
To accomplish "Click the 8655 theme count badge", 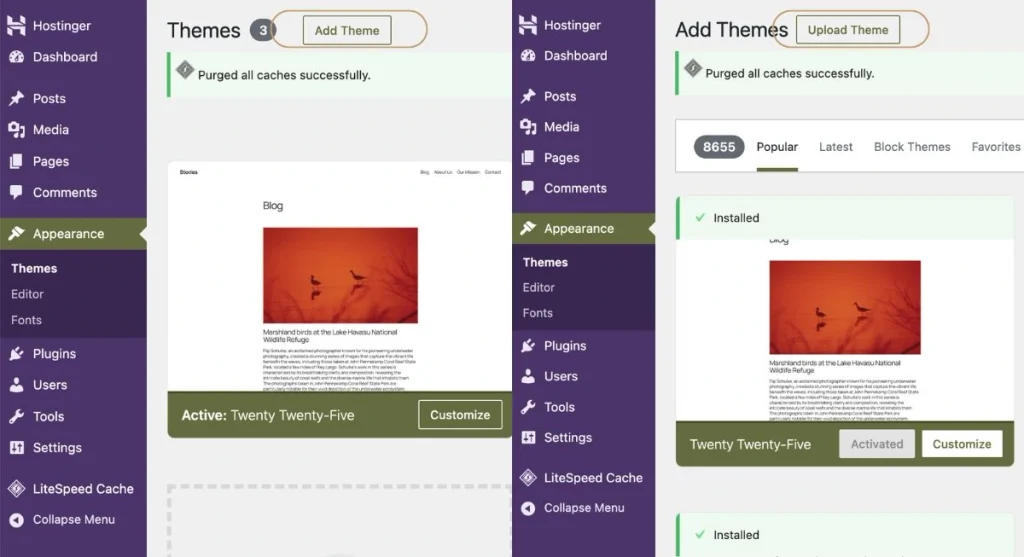I will tap(719, 147).
